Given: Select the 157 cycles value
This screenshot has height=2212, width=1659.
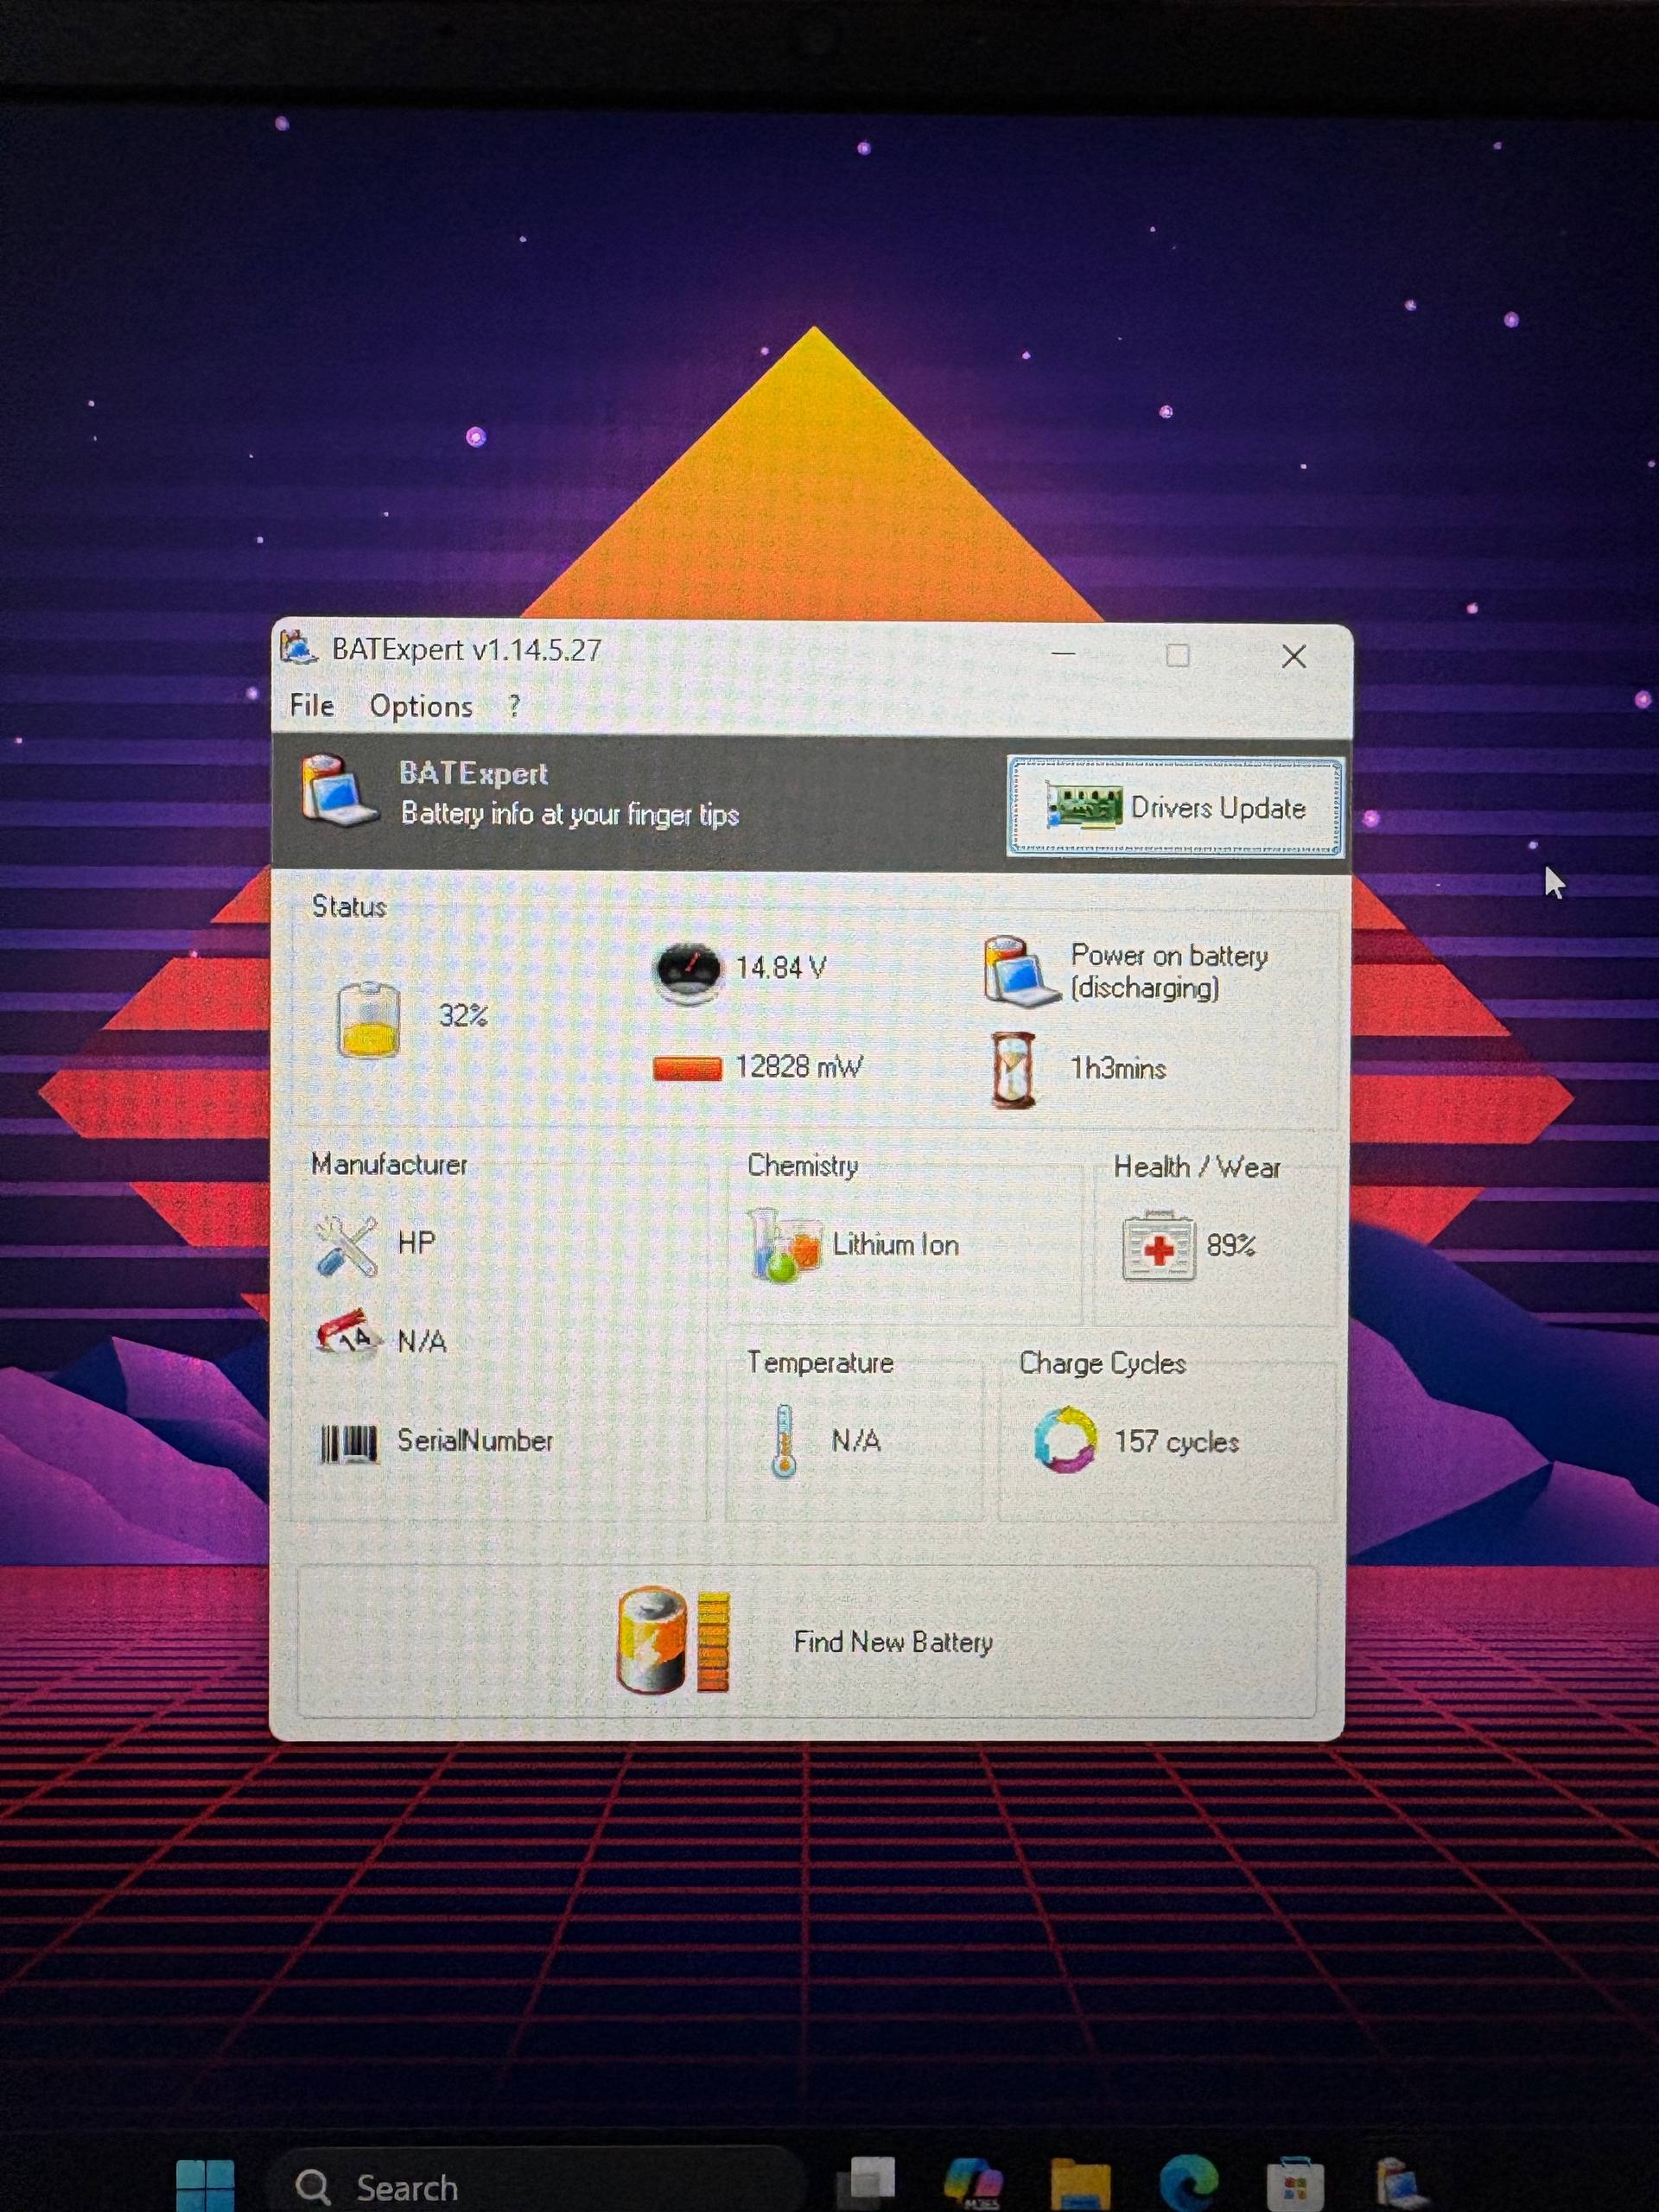Looking at the screenshot, I should [1177, 1442].
